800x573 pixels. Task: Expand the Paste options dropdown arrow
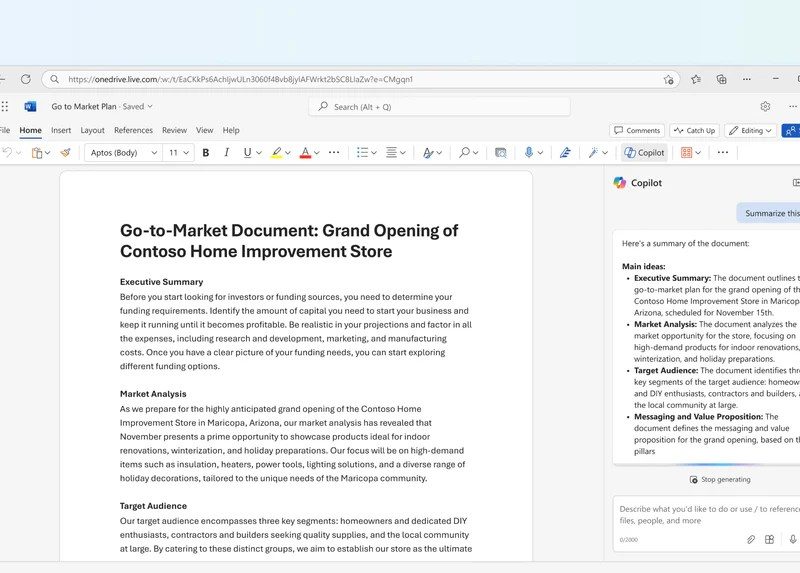point(47,153)
